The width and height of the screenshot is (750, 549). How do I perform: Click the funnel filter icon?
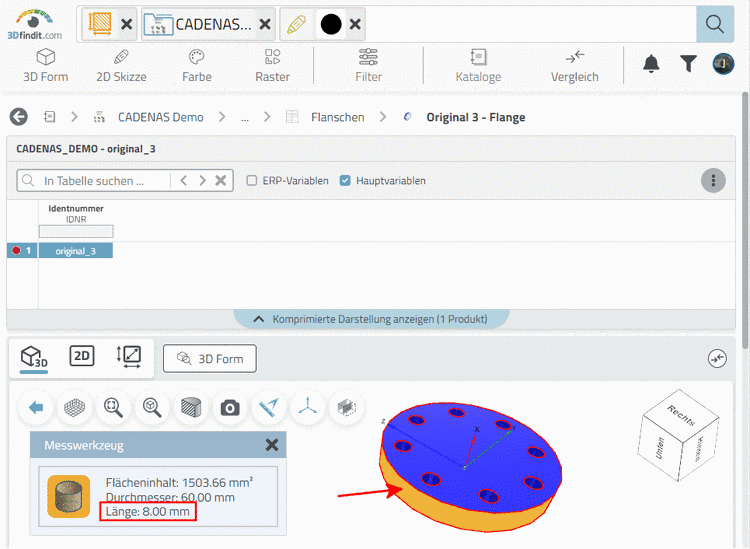tap(688, 64)
